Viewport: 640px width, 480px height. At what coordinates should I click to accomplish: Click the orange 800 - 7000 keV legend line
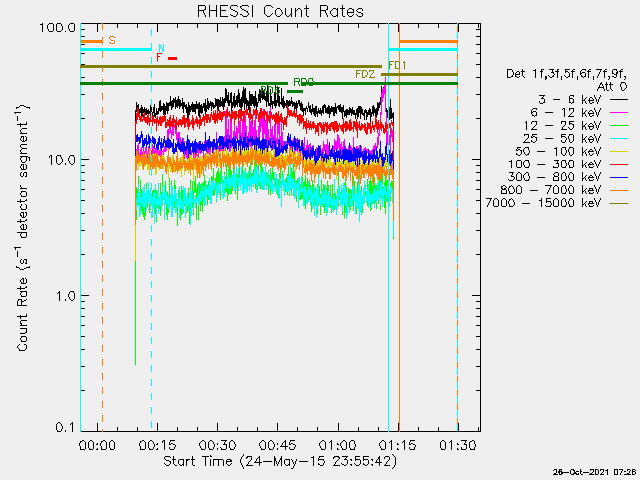point(619,190)
